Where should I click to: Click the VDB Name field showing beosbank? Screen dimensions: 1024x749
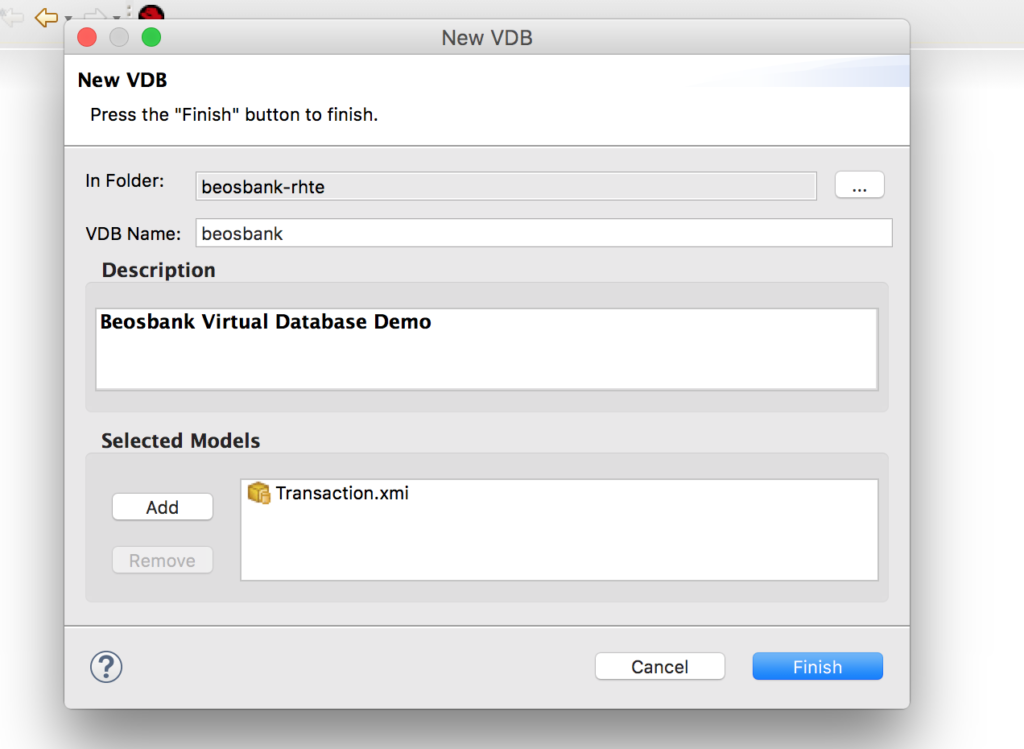[544, 232]
